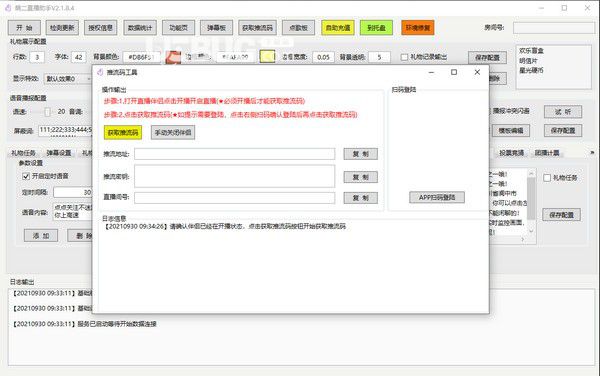Click the 背景透明 field showing 5

[379, 57]
